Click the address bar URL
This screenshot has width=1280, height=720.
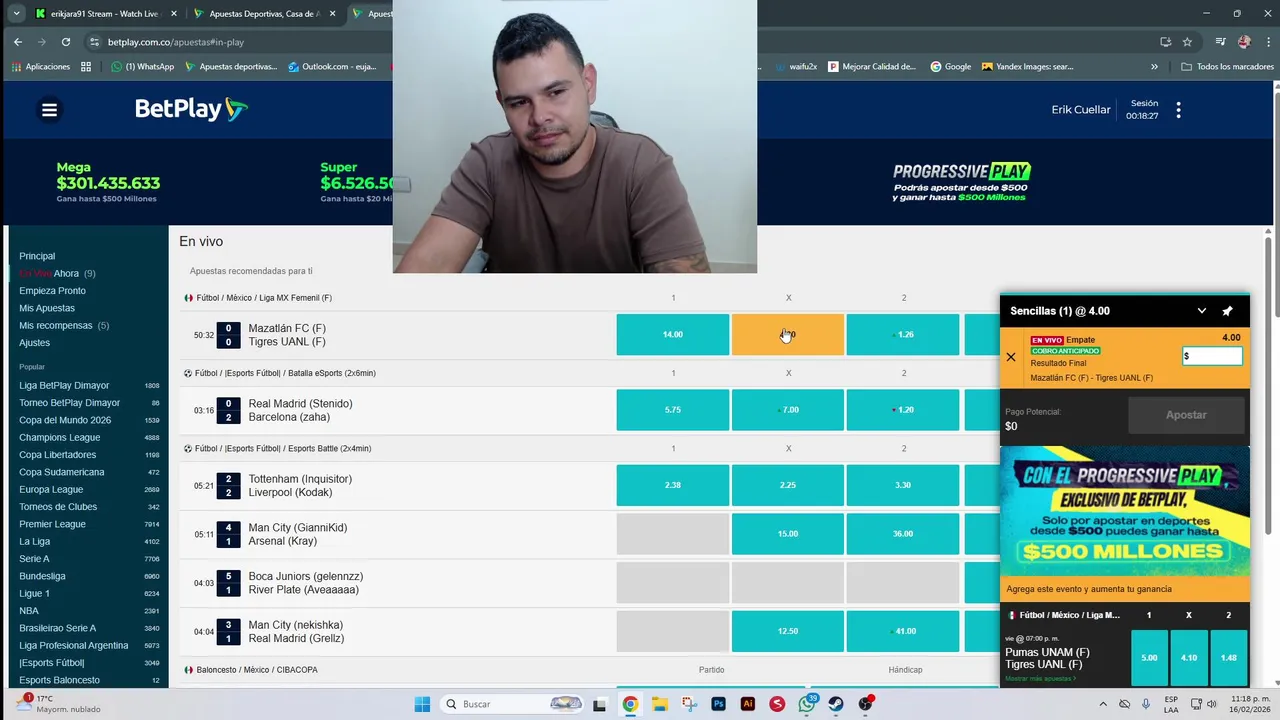176,42
